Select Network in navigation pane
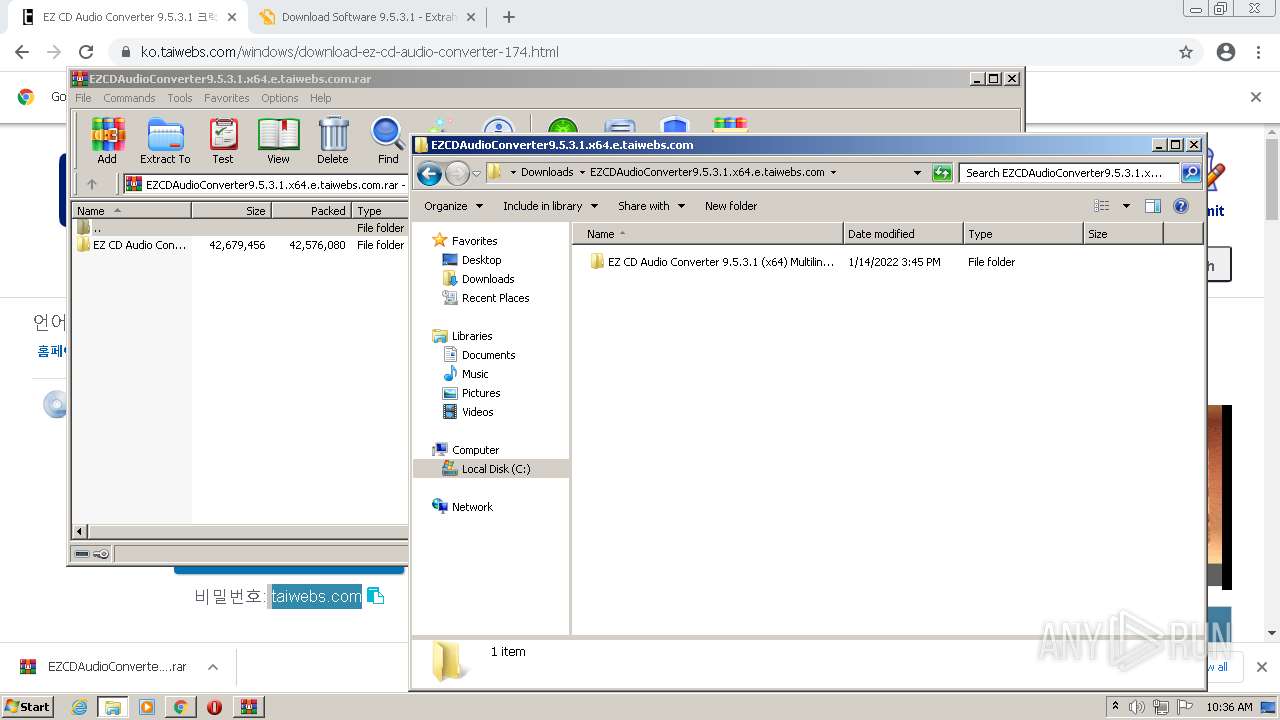The width and height of the screenshot is (1280, 720). pos(472,507)
